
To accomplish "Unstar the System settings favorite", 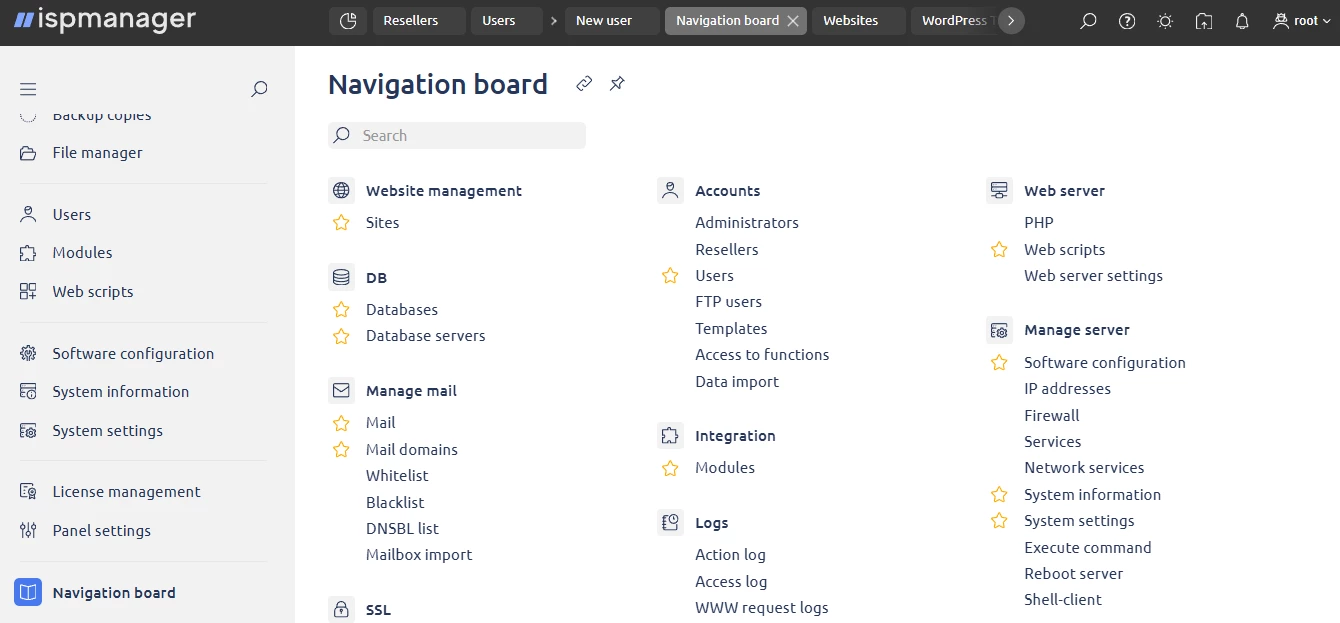I will (998, 520).
